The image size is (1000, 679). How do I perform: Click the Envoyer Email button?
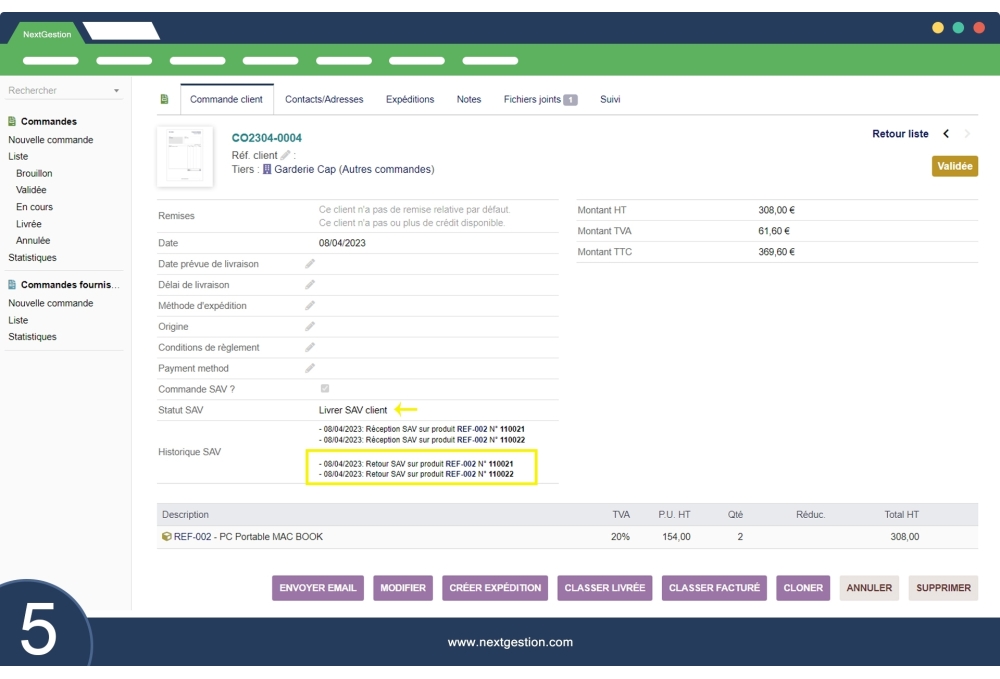[x=317, y=588]
